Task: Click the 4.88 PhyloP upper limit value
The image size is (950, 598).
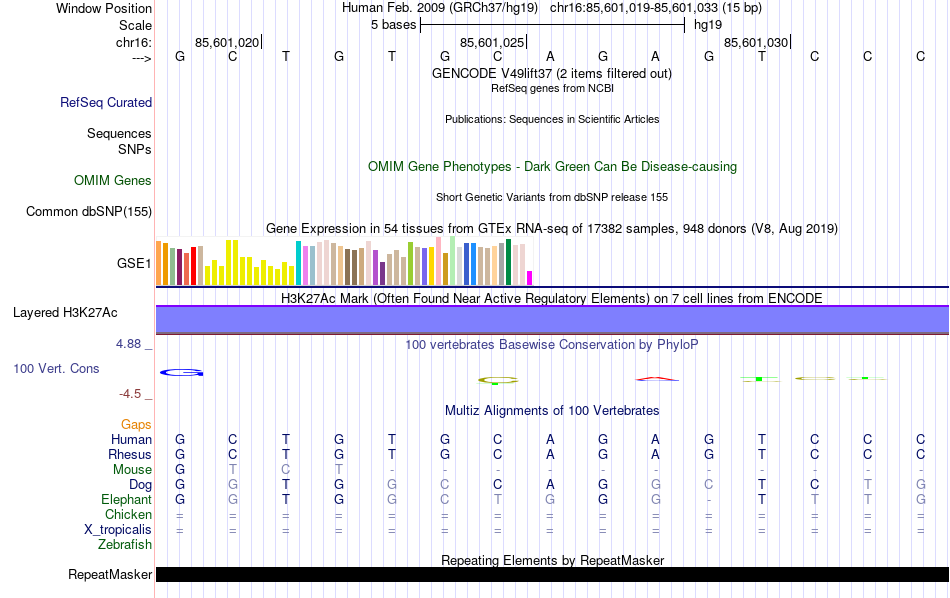Action: [x=128, y=344]
